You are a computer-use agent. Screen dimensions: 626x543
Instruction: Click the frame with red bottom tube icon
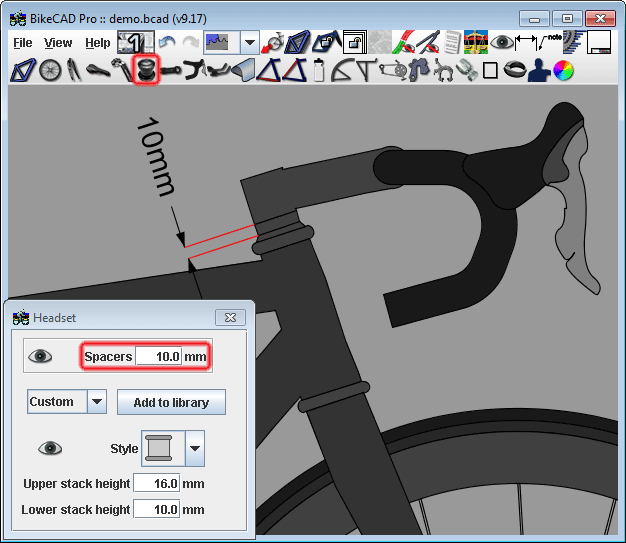click(x=269, y=70)
